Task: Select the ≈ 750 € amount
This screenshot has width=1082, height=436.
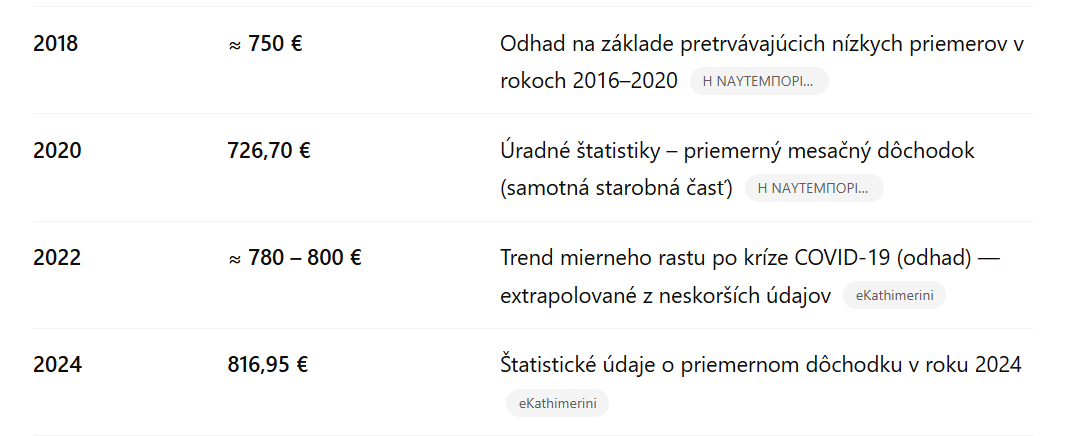Action: click(x=265, y=44)
